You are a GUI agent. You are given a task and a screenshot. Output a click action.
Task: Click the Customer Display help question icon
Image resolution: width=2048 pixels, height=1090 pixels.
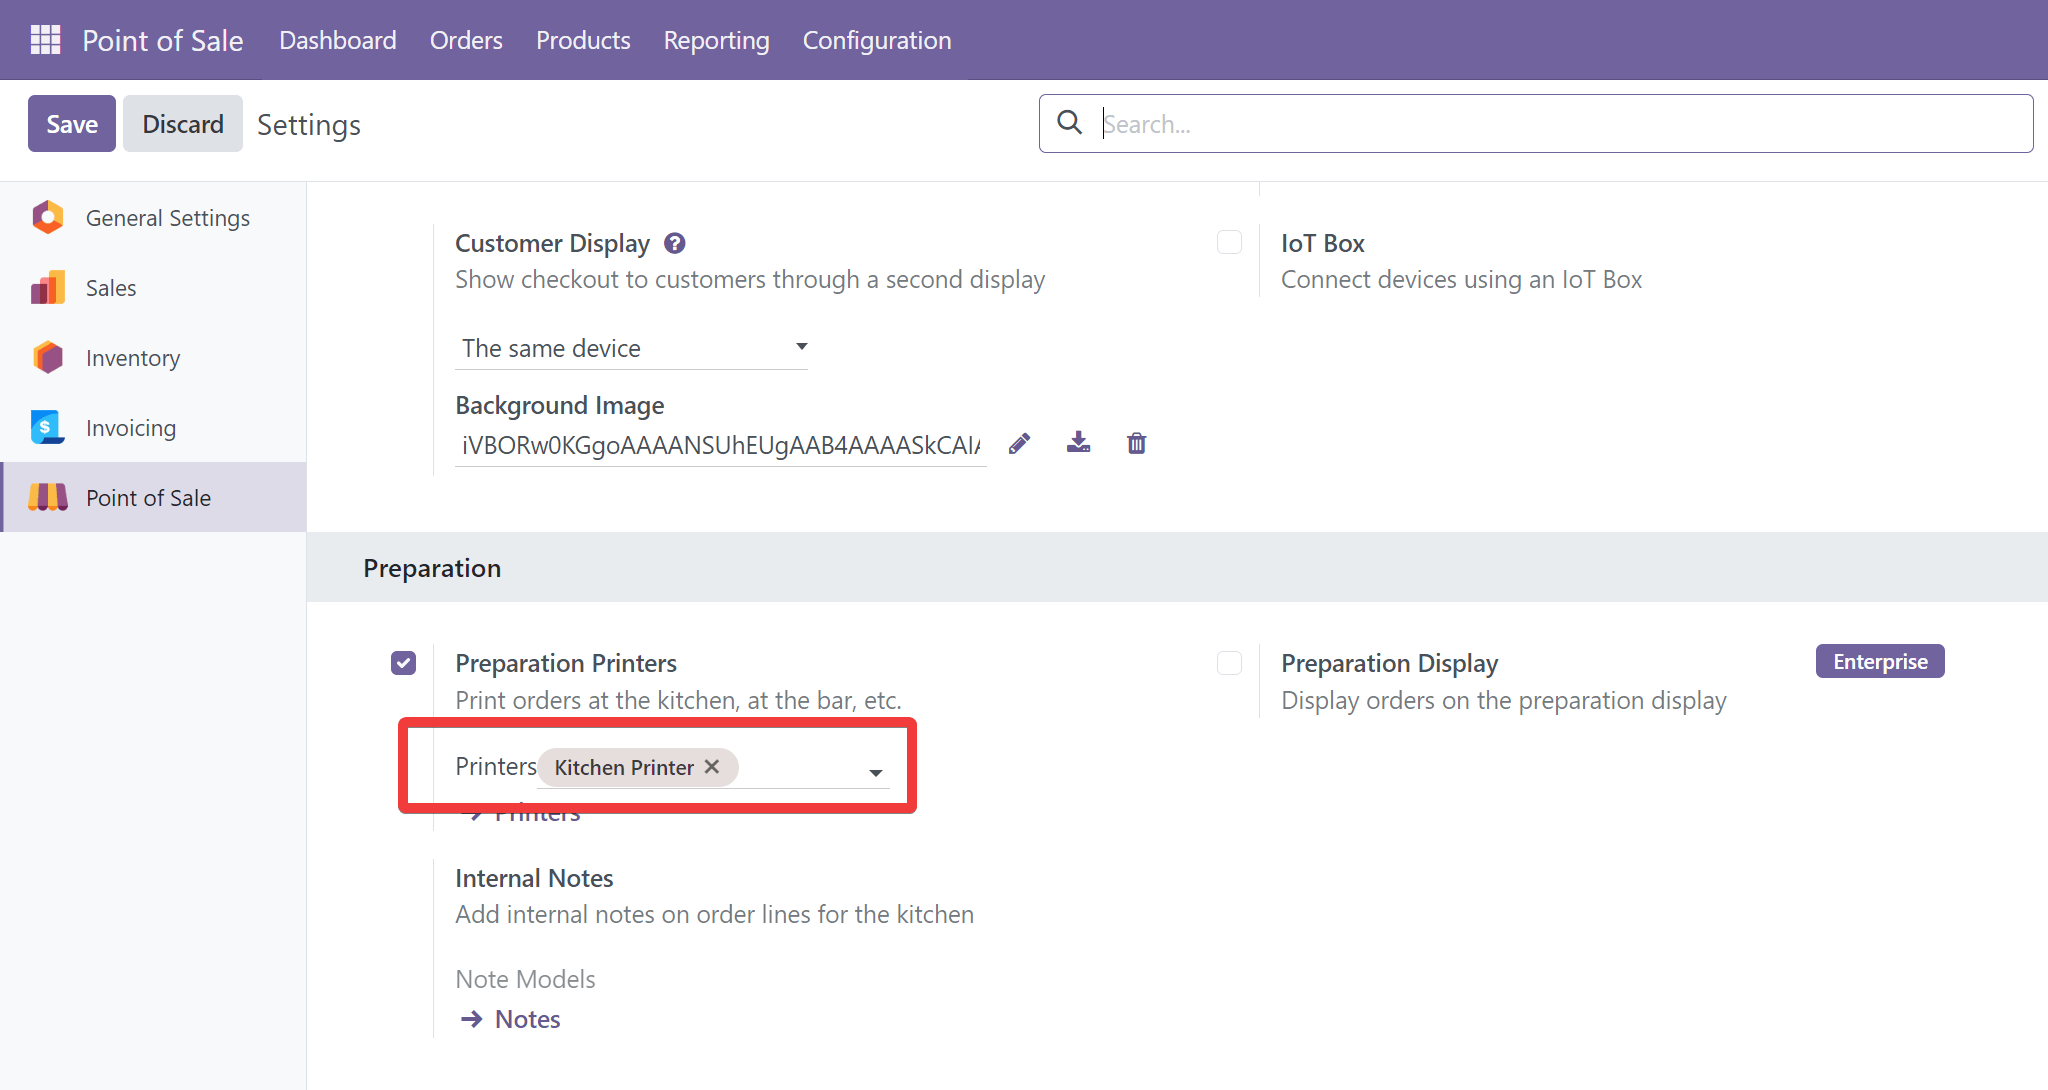(x=675, y=243)
